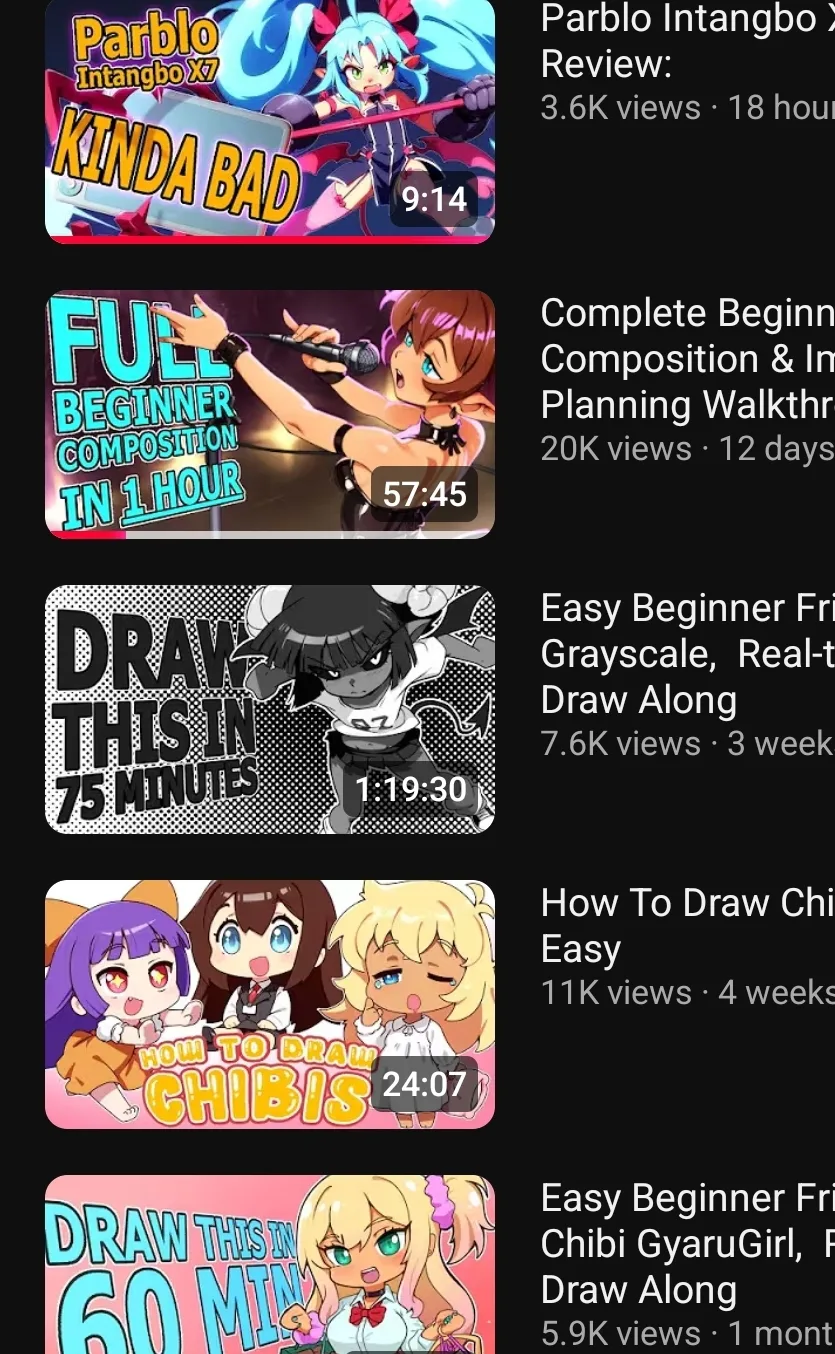Click the 24:07 duration badge
The image size is (835, 1354).
click(424, 1084)
